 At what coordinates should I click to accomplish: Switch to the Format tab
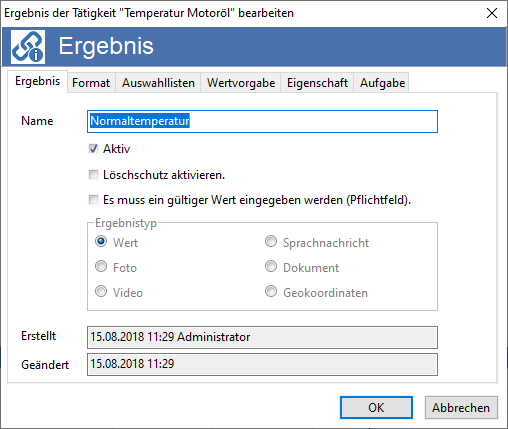tap(91, 83)
